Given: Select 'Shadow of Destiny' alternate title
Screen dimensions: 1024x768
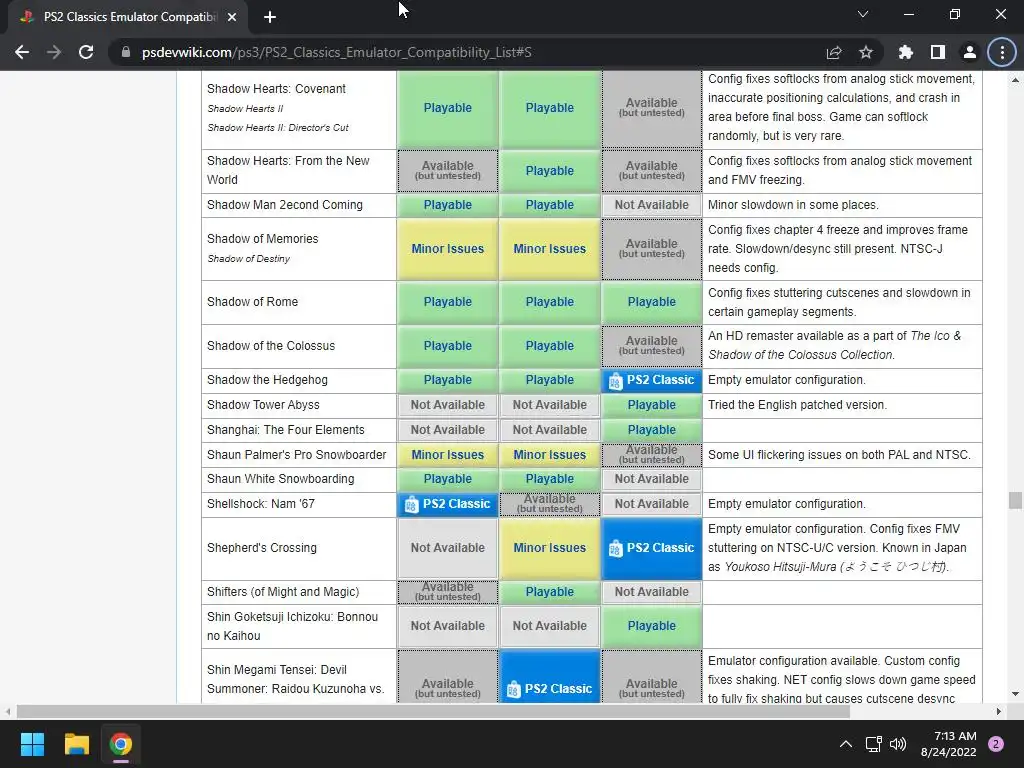Looking at the screenshot, I should [248, 259].
